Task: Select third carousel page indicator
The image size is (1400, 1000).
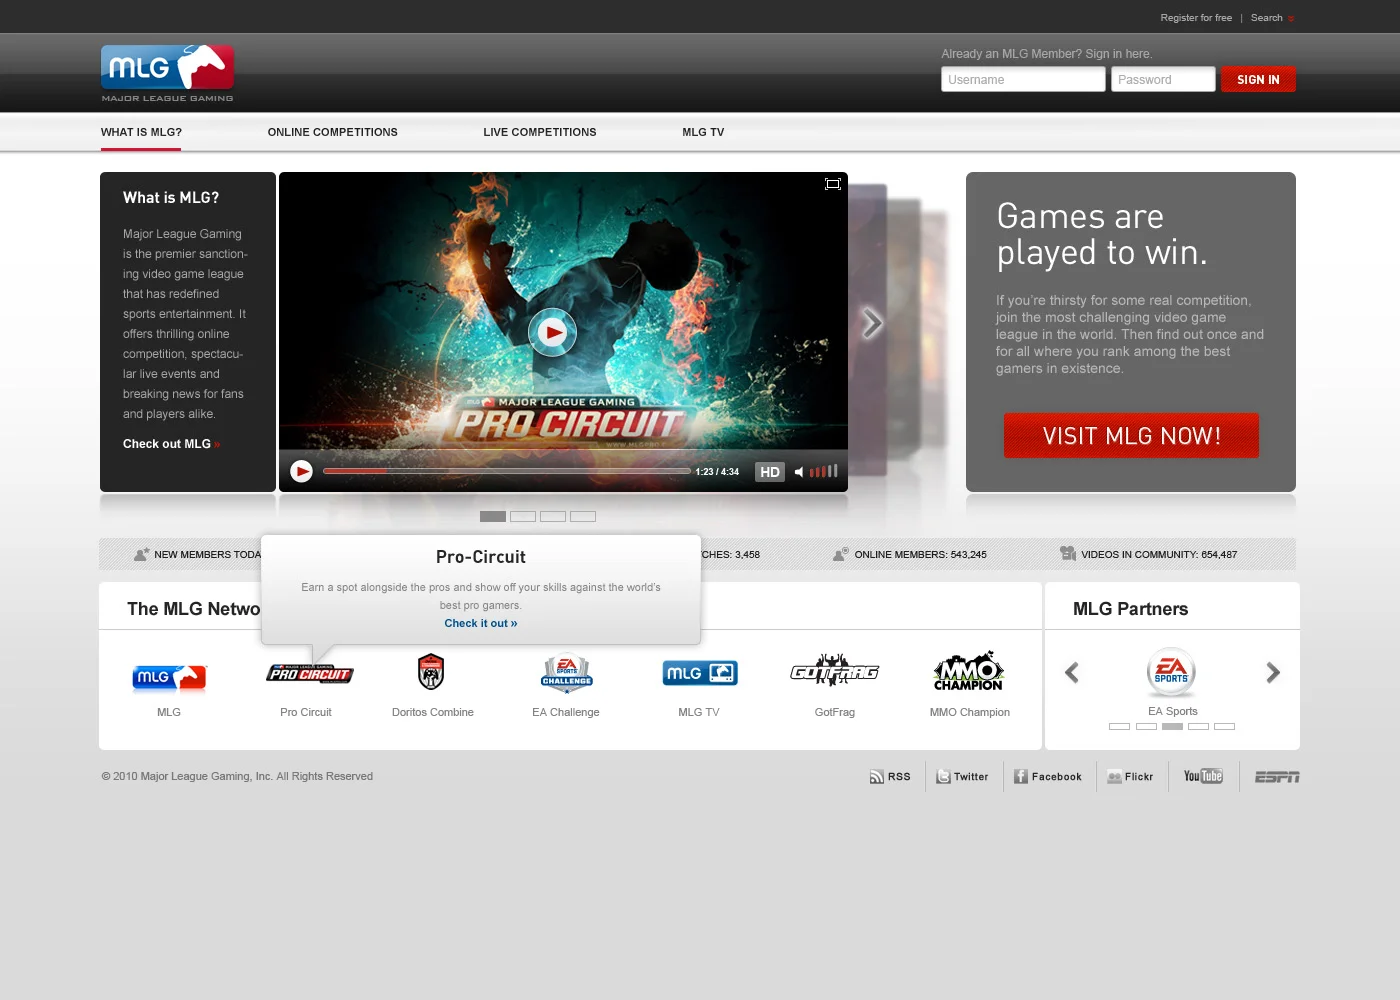Action: tap(553, 517)
